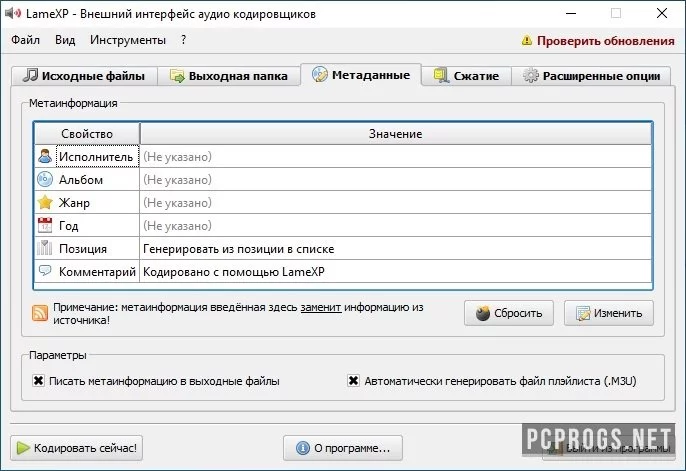The width and height of the screenshot is (686, 471).
Task: Click the Жанр value (Не указано)
Action: tap(396, 202)
